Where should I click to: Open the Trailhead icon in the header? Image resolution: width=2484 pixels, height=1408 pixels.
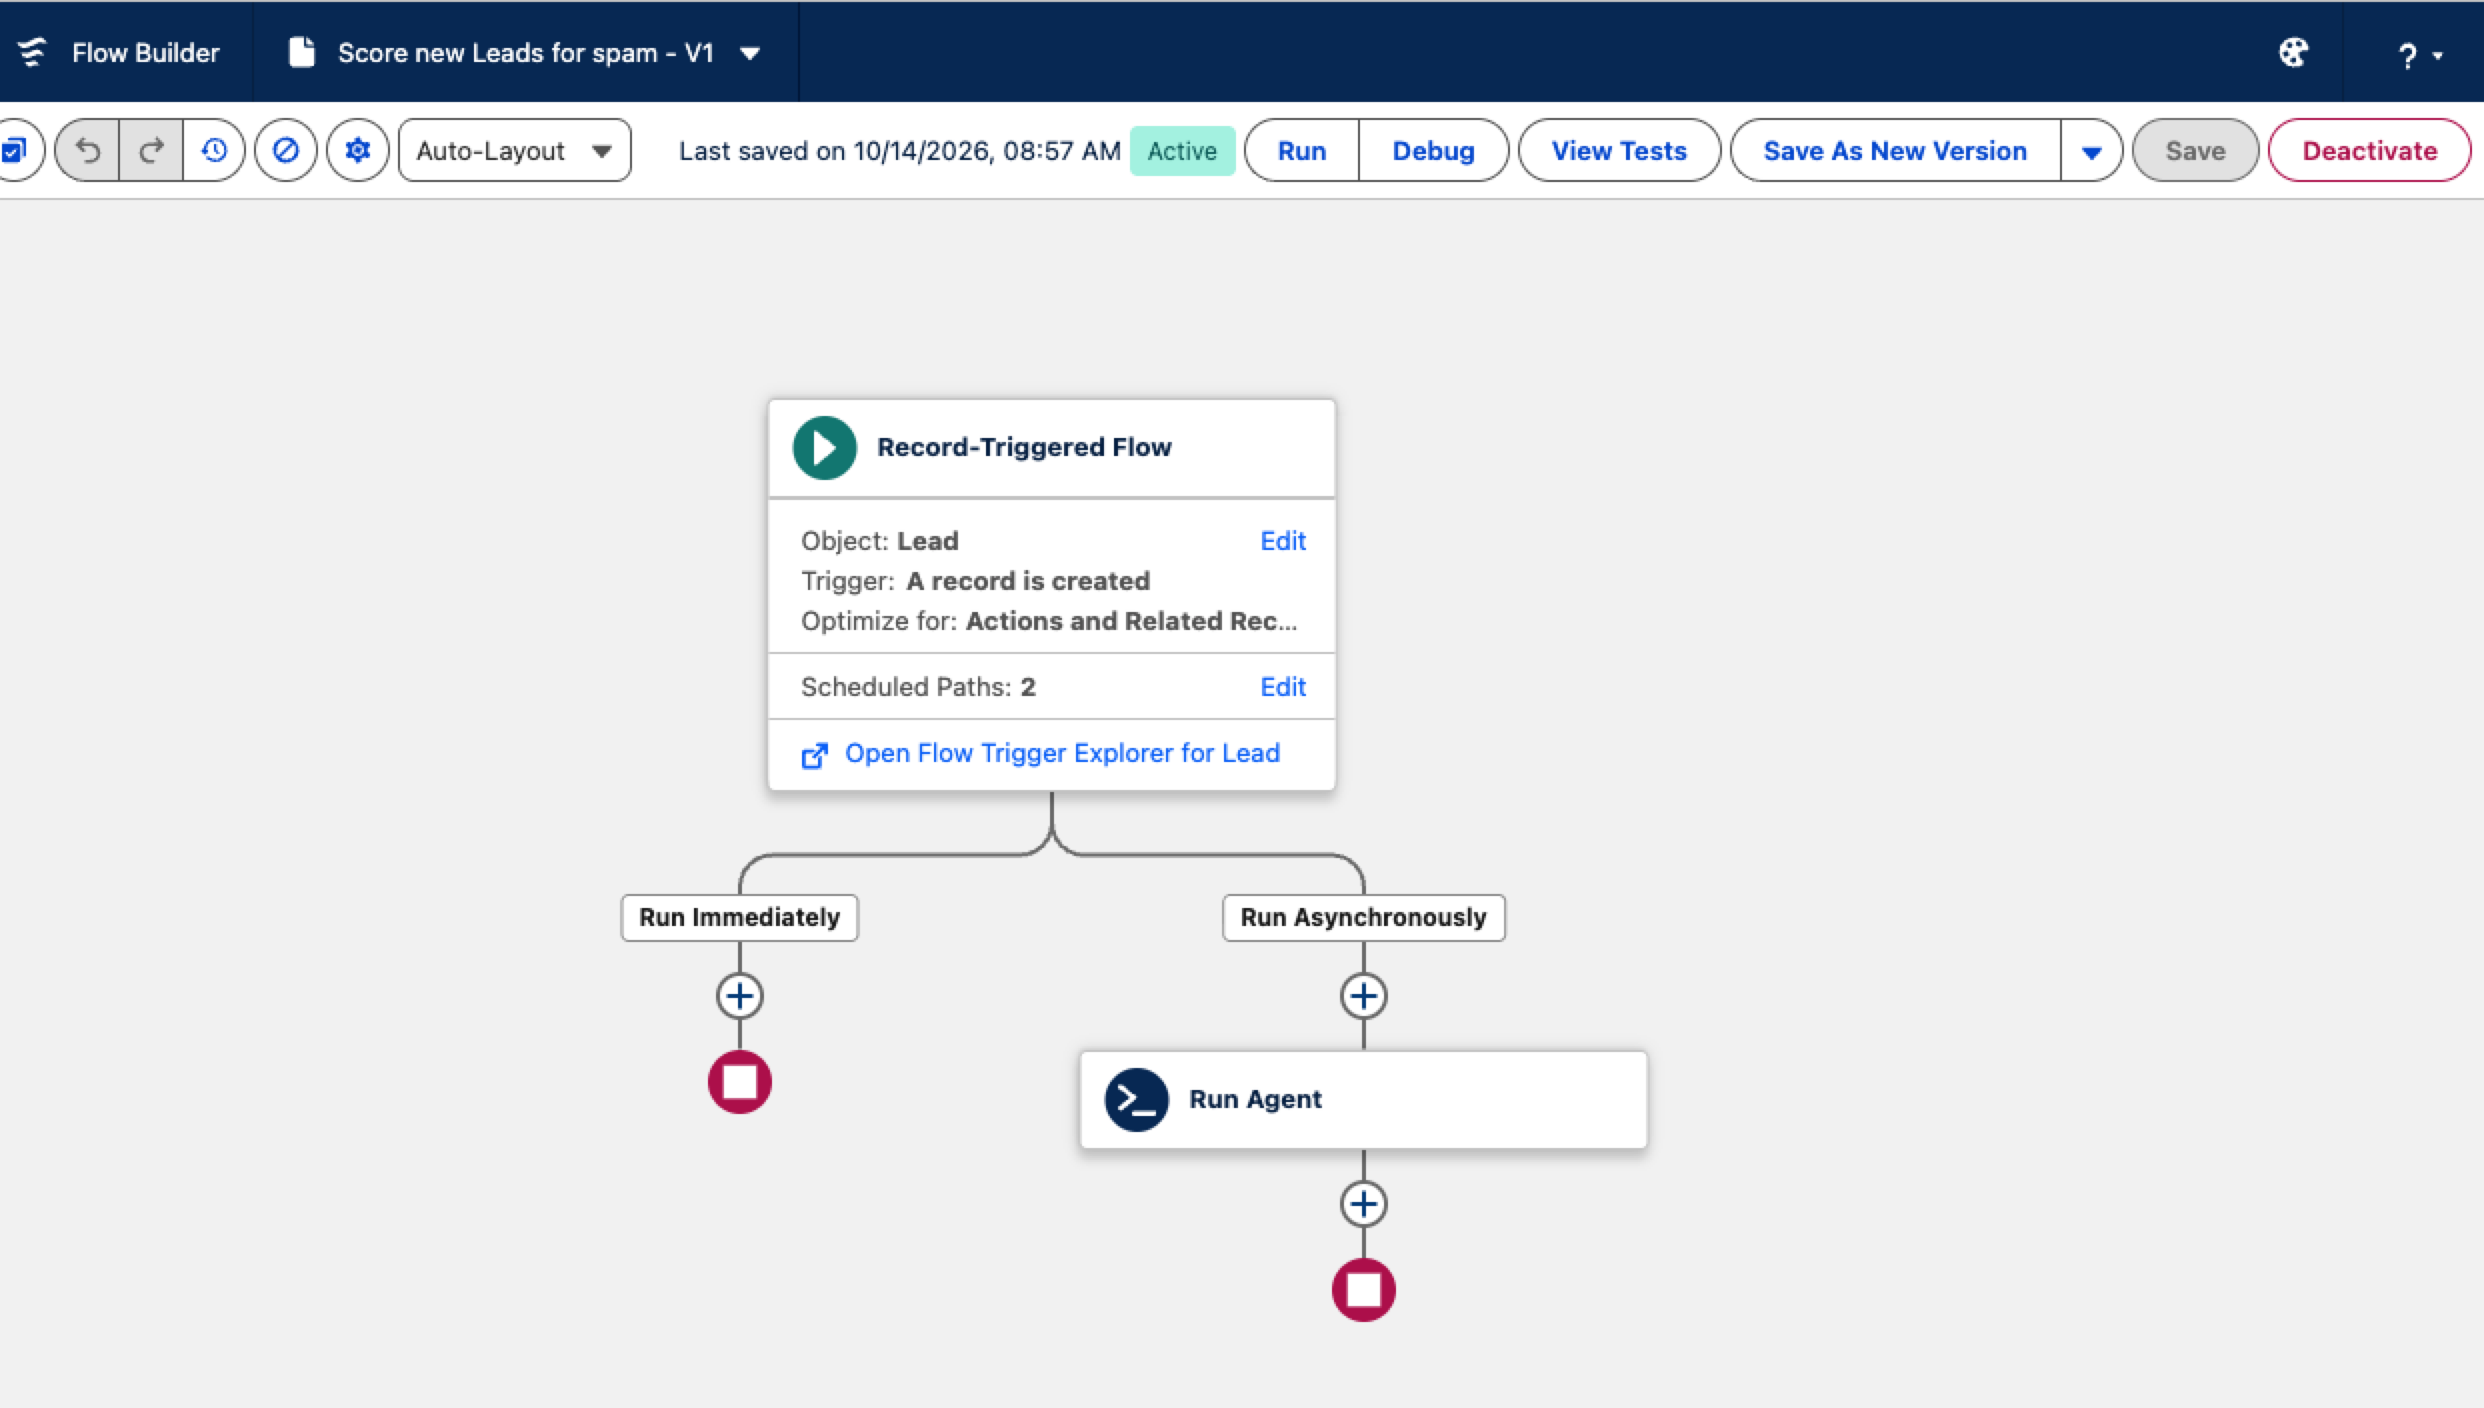(x=2293, y=52)
